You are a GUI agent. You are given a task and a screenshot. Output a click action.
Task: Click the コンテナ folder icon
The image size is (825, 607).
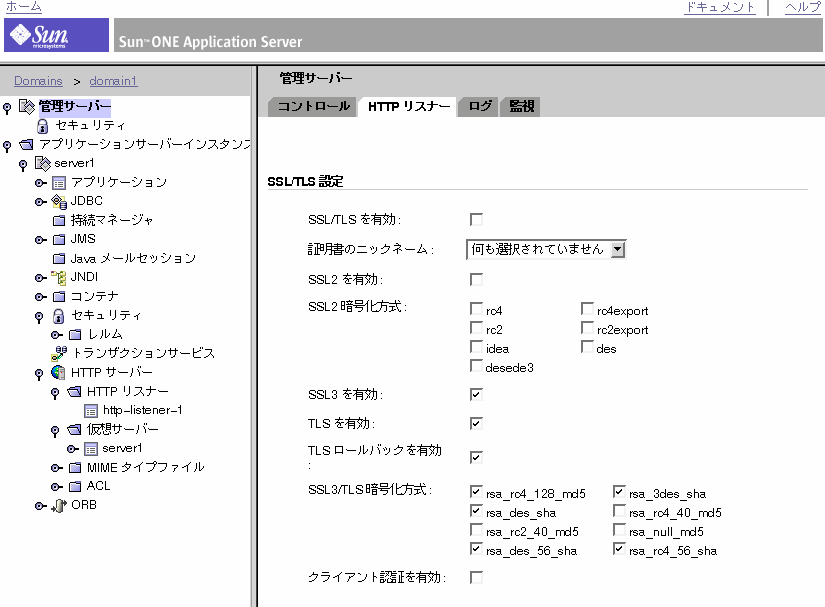tap(59, 297)
